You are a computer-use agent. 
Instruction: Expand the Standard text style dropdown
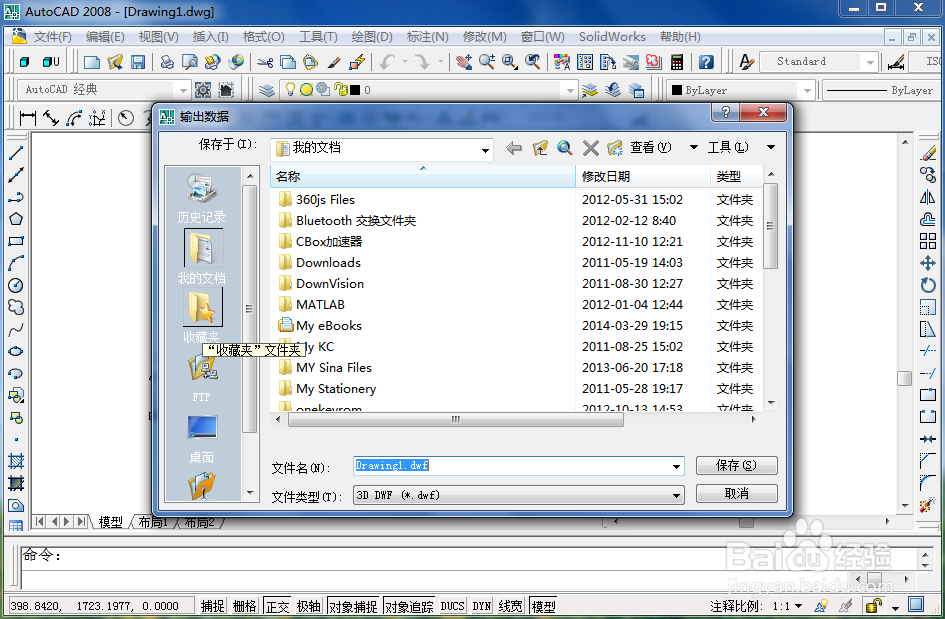click(870, 61)
